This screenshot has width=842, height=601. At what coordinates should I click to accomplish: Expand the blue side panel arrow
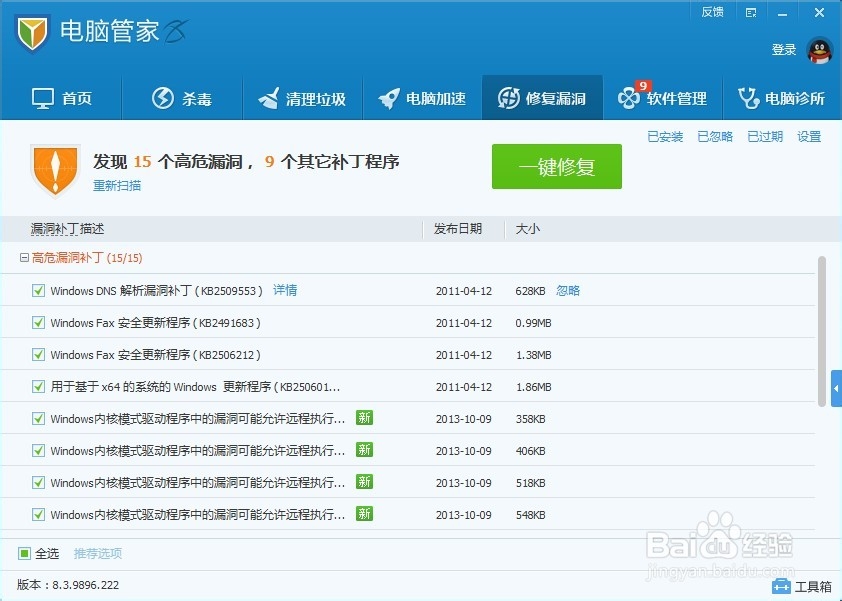[x=836, y=388]
